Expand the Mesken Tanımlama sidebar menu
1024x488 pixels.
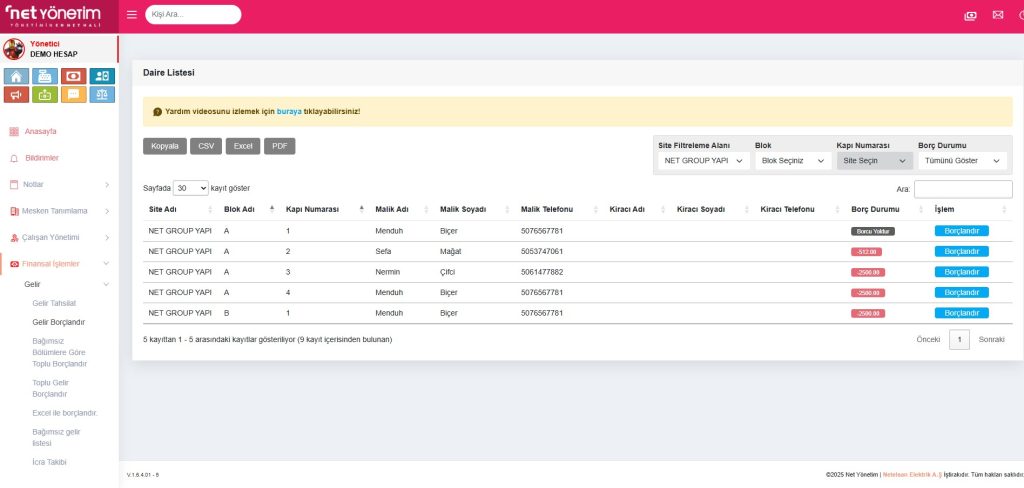coord(59,211)
